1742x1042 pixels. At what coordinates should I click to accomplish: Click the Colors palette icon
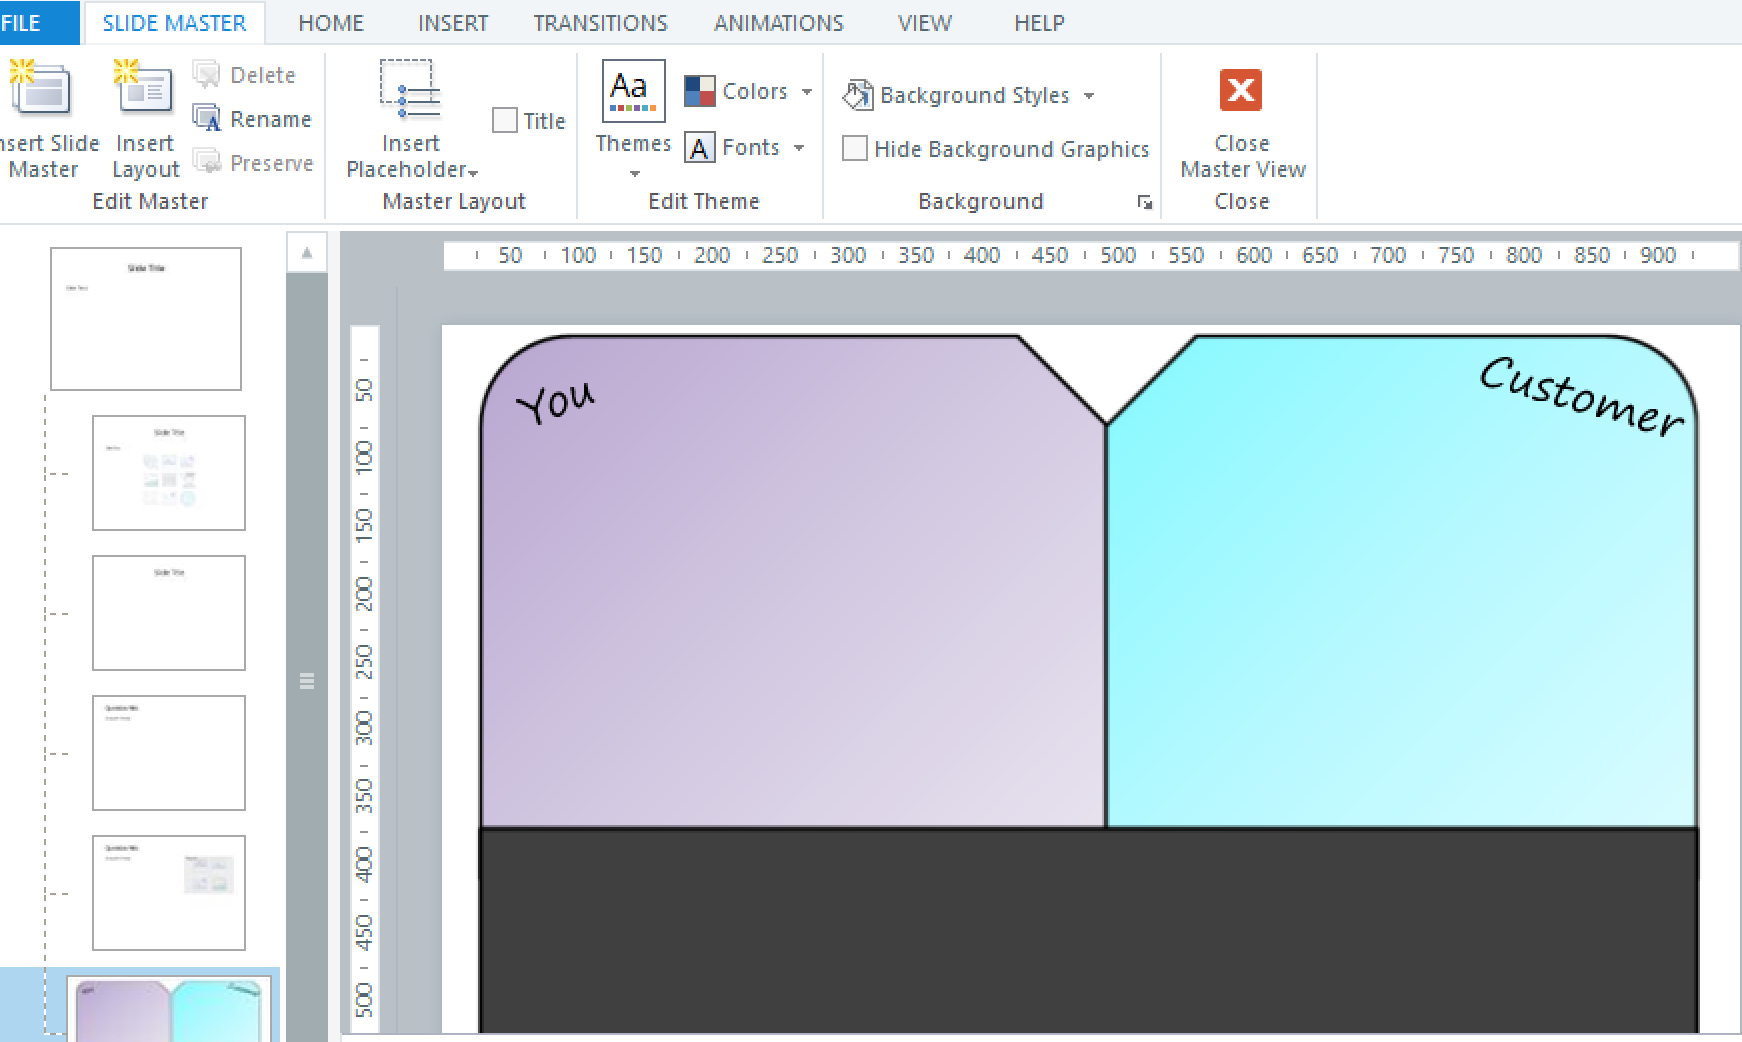pos(700,91)
